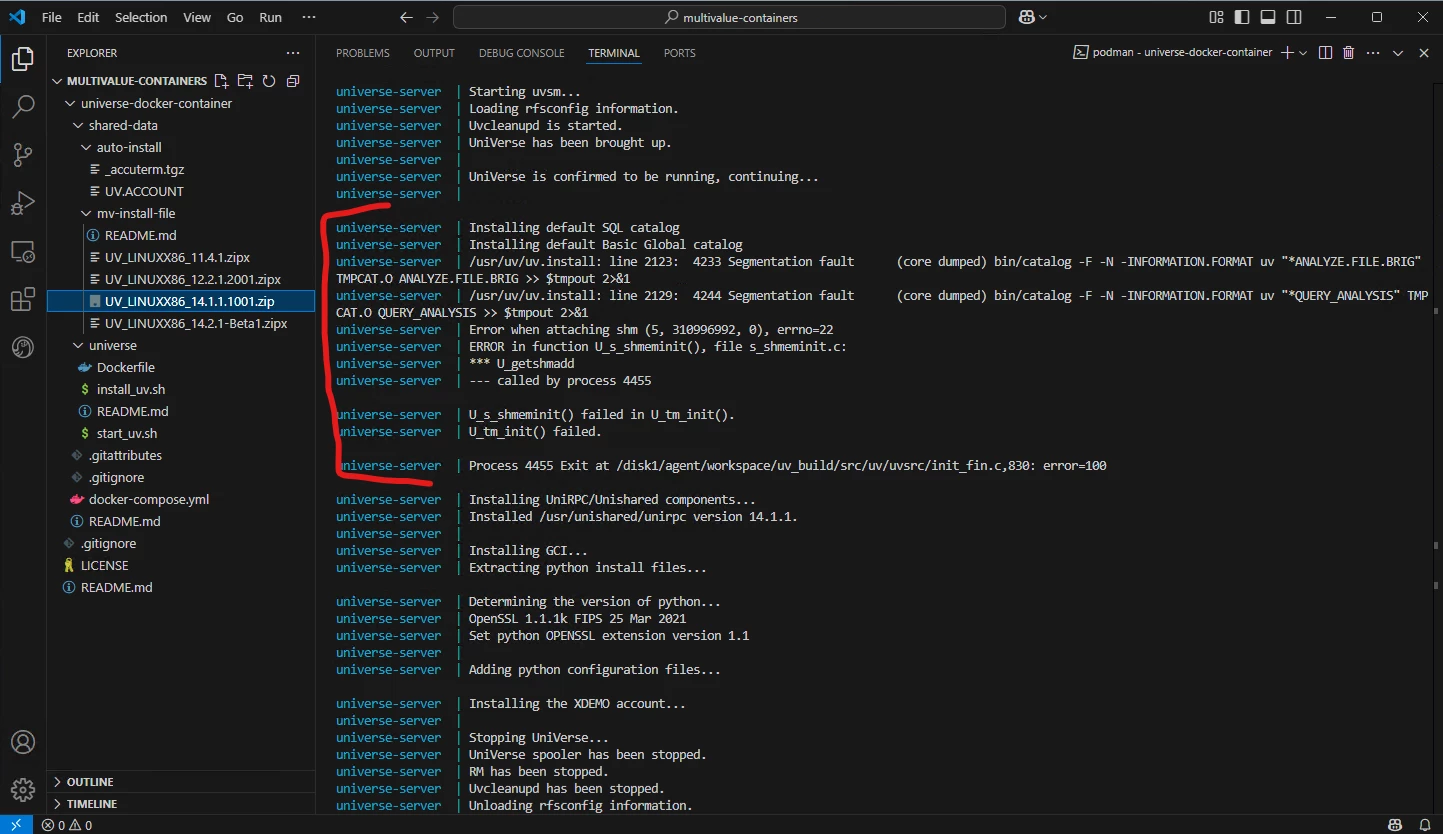
Task: Open the Extensions view
Action: 22,299
